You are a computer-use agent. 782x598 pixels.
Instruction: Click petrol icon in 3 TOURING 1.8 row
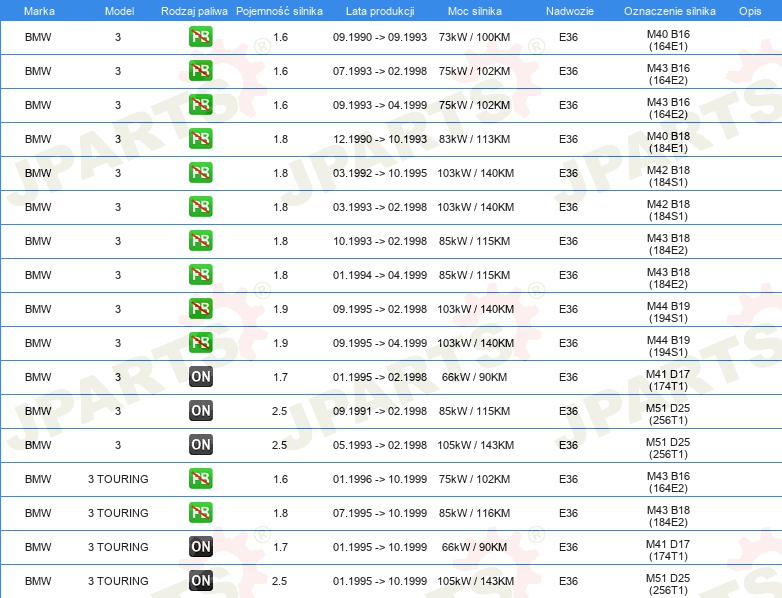tap(200, 512)
